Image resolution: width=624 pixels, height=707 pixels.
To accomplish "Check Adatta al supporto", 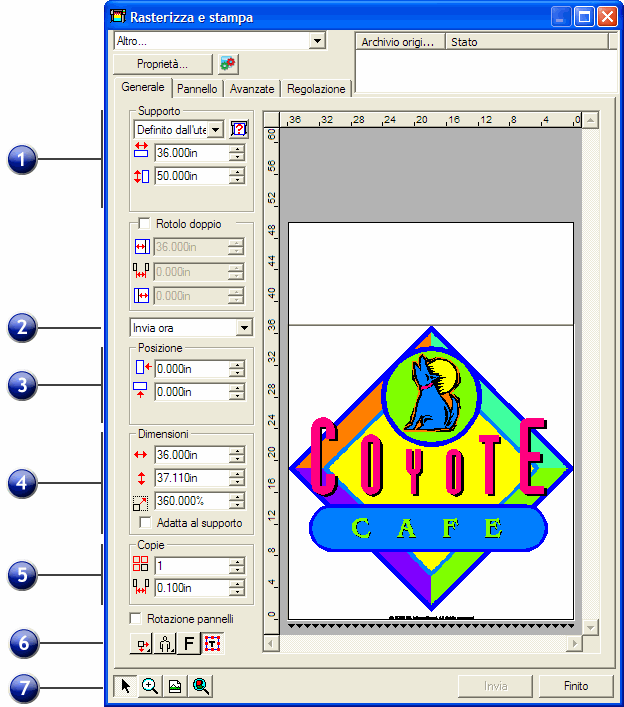I will [145, 523].
